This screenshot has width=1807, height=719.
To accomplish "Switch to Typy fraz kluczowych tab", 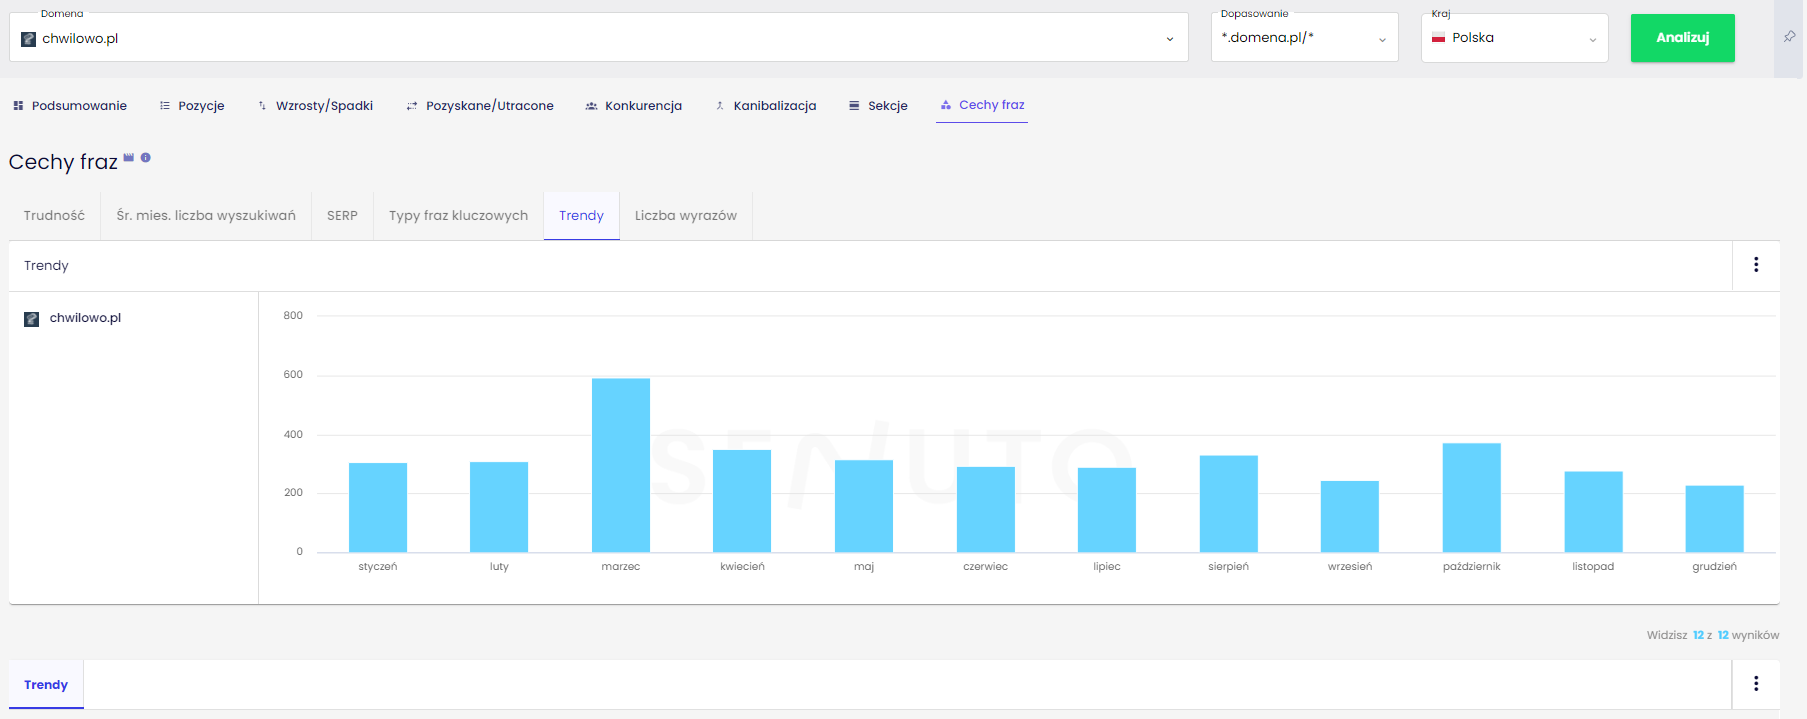I will pyautogui.click(x=459, y=216).
